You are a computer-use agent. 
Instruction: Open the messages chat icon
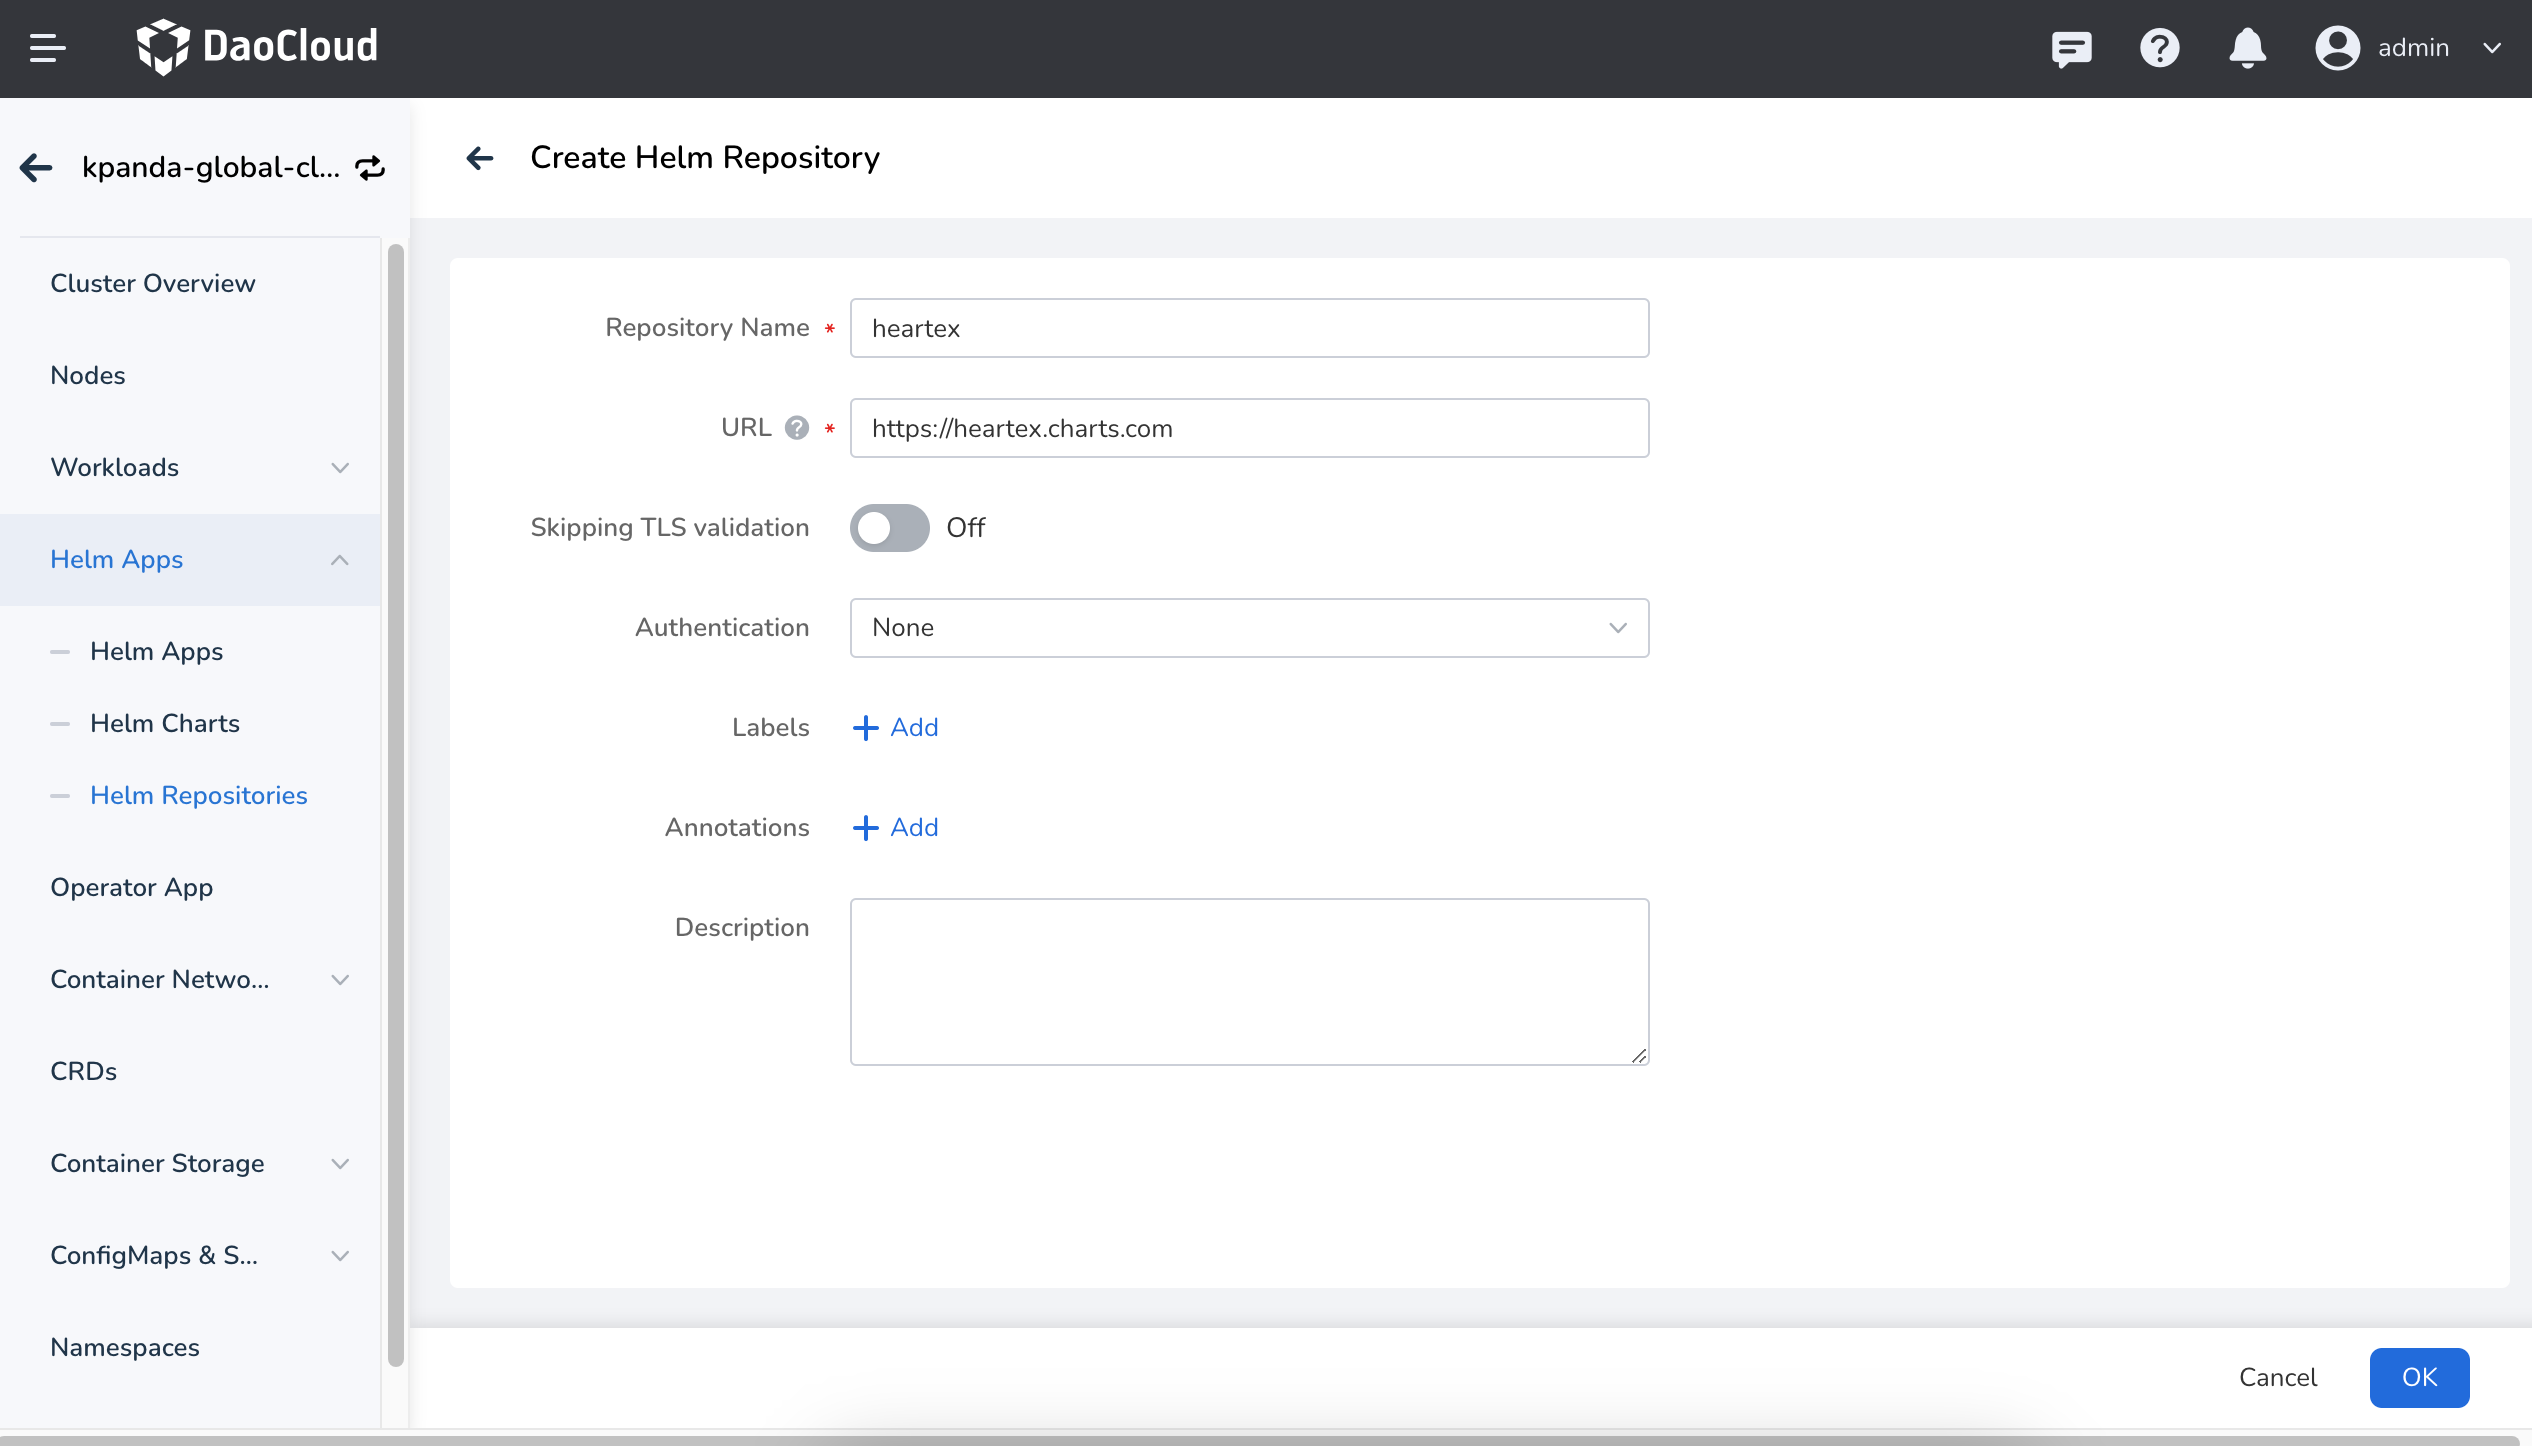[2070, 48]
